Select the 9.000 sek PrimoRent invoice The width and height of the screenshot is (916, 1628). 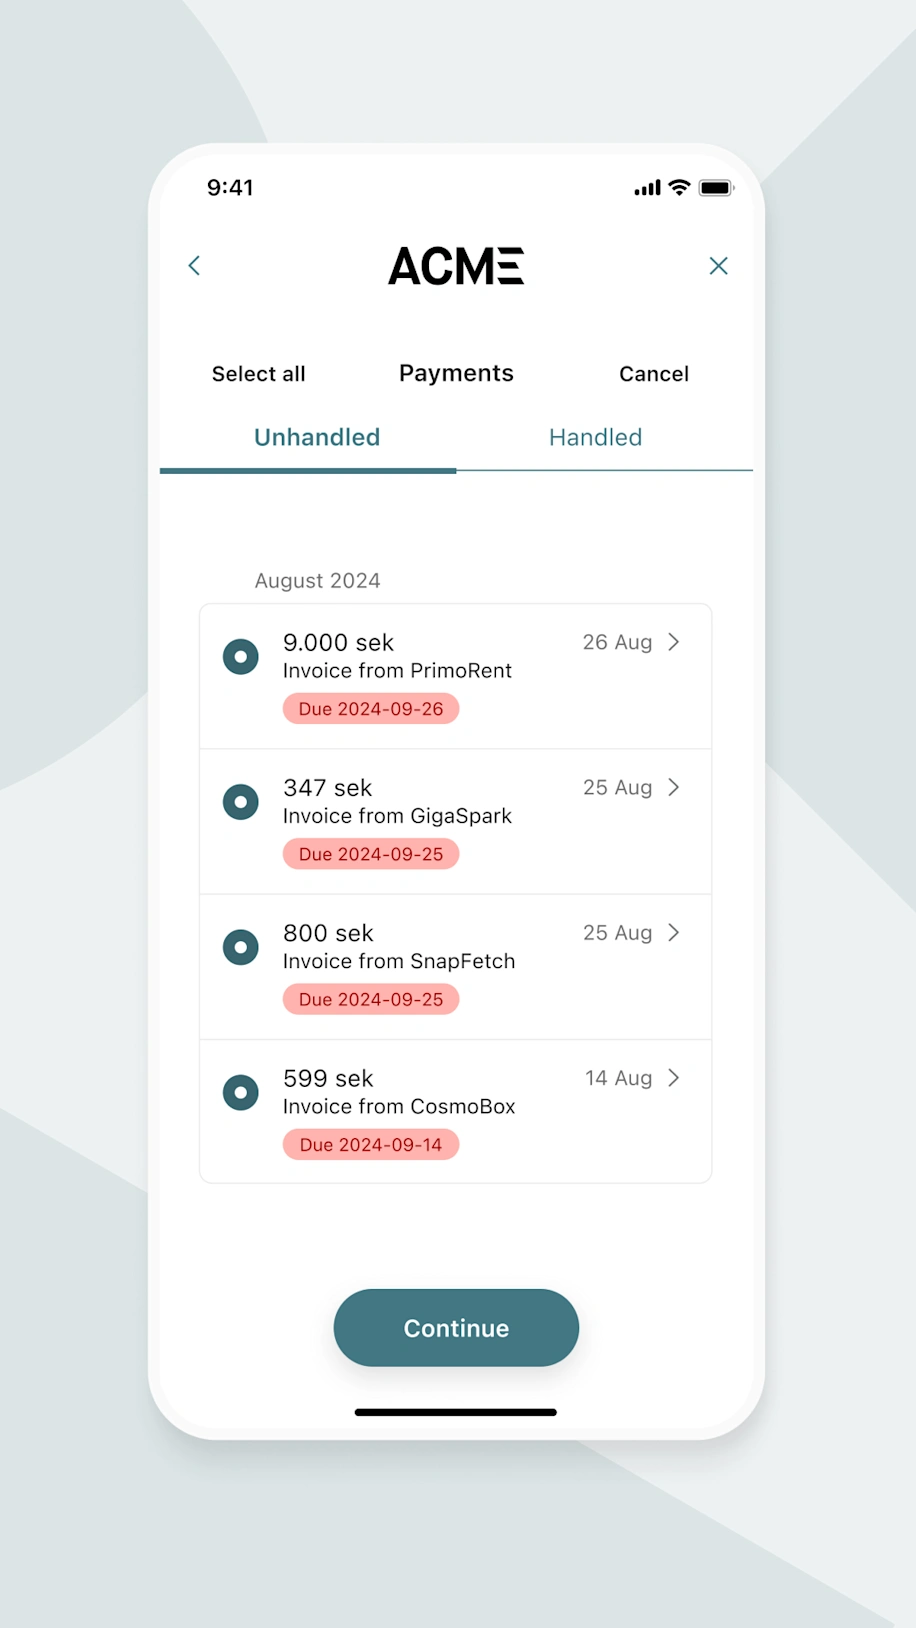click(240, 656)
